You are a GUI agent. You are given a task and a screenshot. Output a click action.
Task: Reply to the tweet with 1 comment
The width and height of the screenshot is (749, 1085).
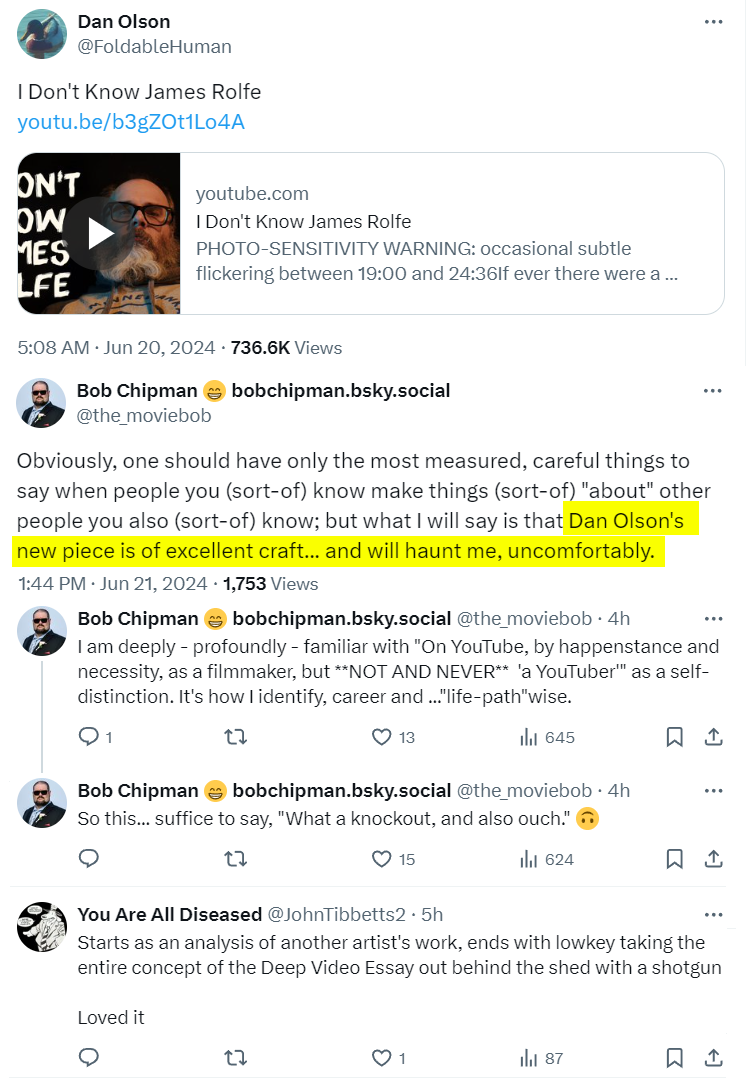[x=89, y=738]
